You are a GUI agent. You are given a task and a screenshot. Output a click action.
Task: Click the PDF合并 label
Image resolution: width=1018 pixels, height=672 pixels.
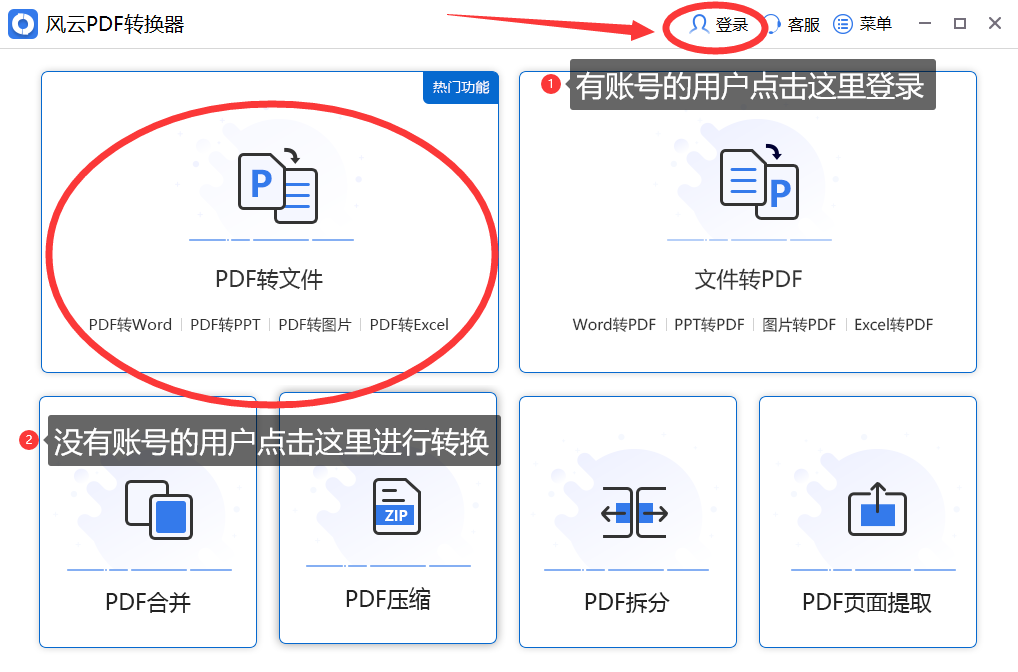coord(148,603)
